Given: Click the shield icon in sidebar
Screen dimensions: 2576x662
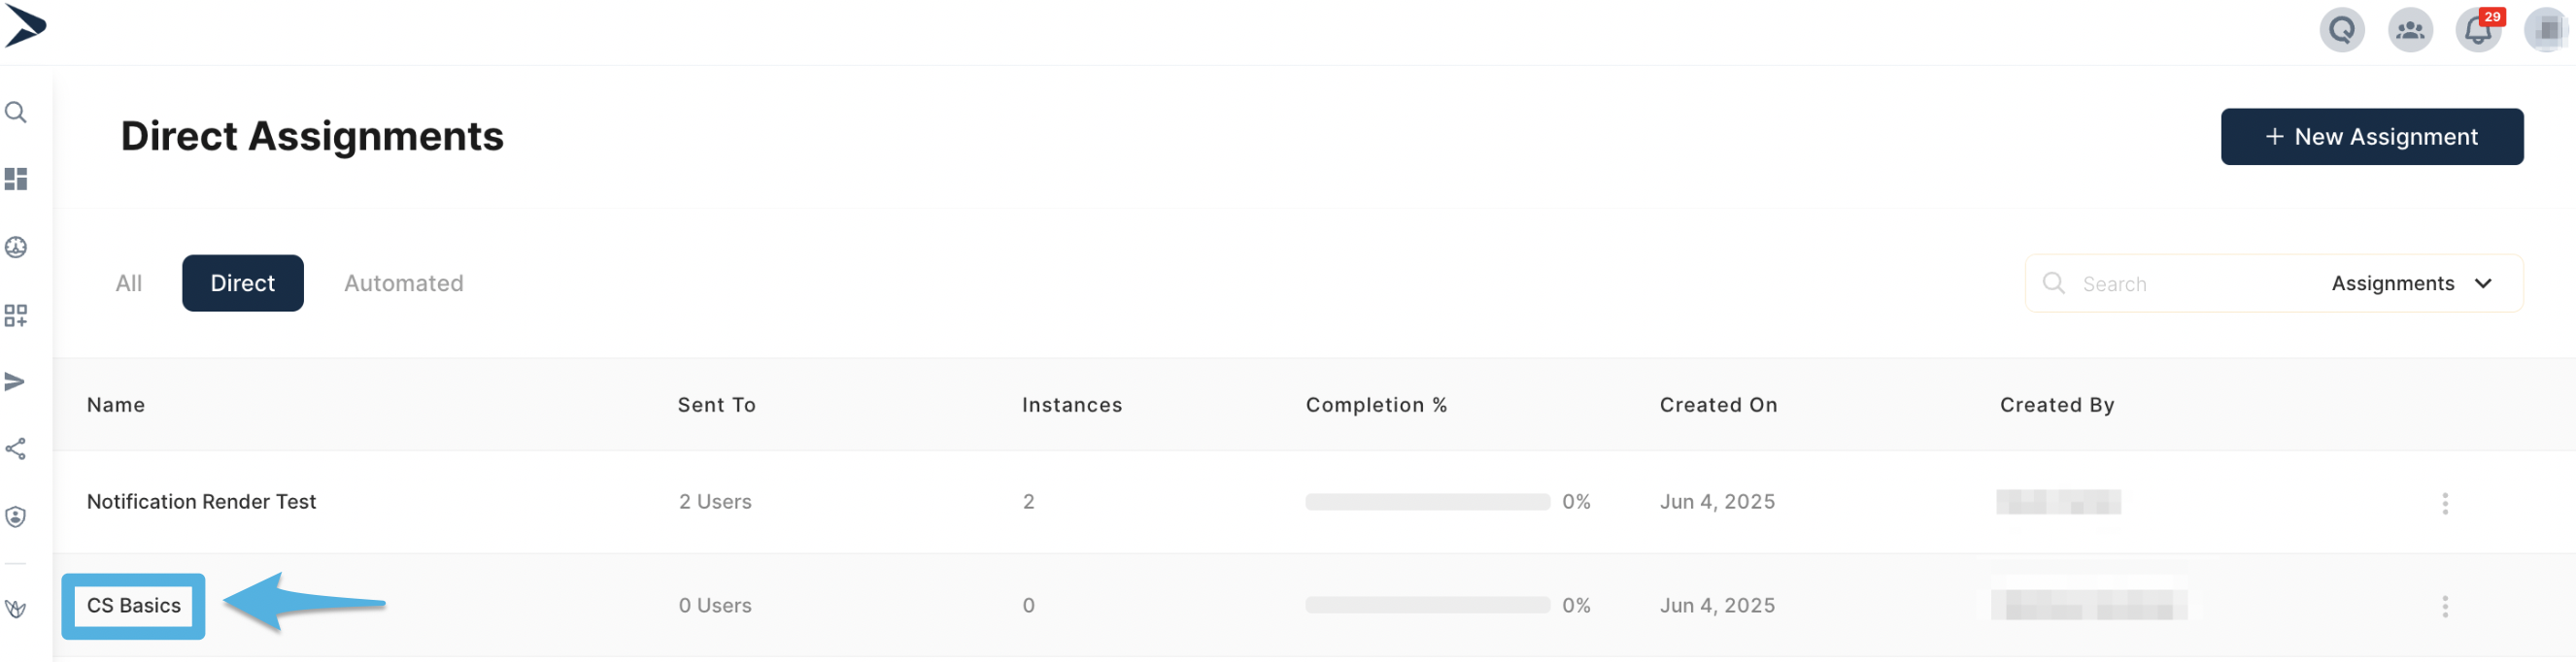Looking at the screenshot, I should point(16,517).
